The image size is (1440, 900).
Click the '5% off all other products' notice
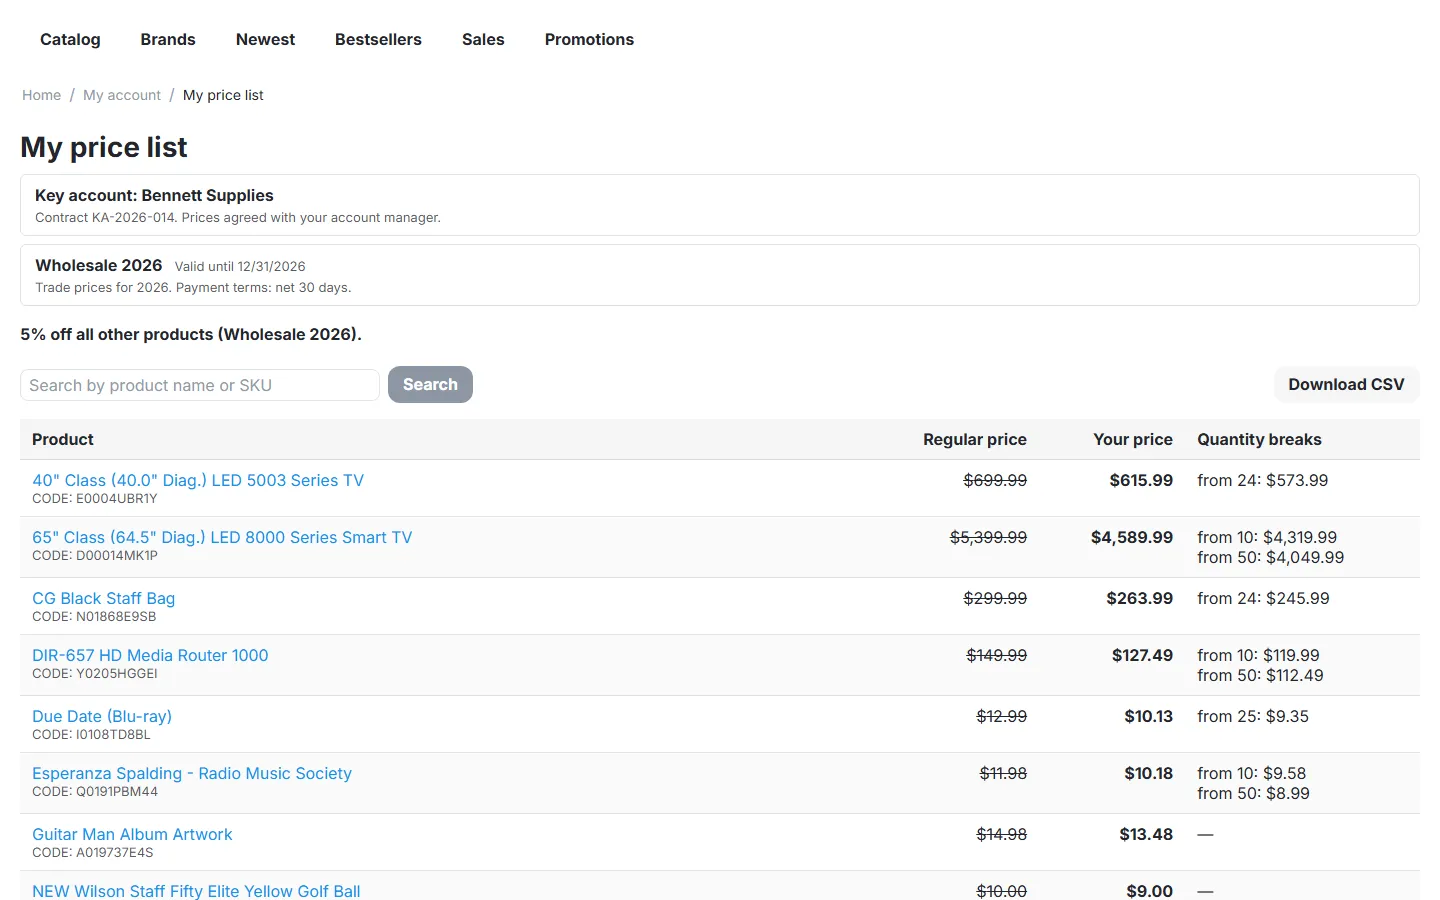tap(191, 334)
